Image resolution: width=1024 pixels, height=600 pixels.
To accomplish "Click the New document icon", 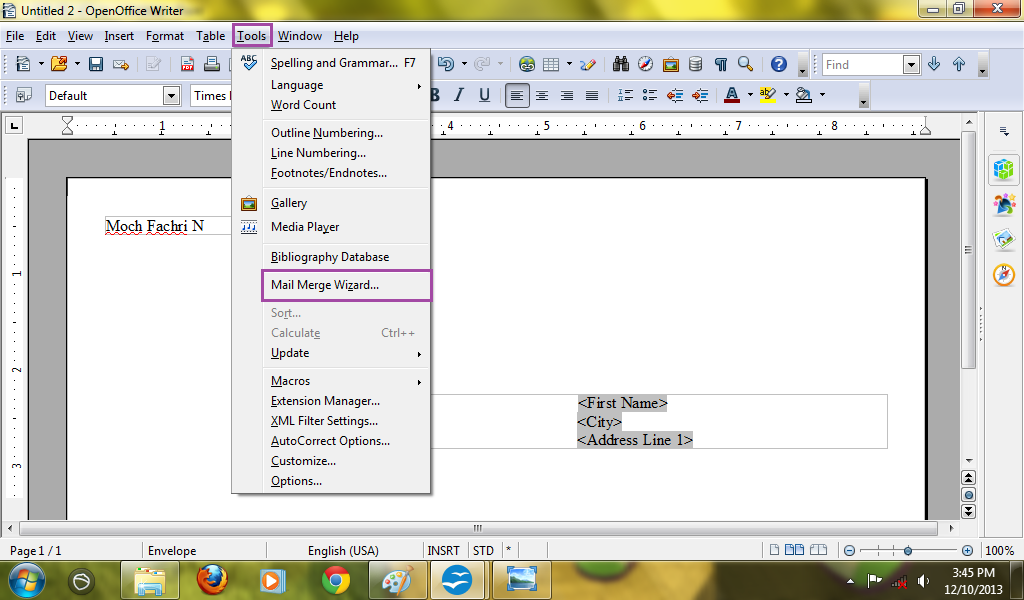I will 24,64.
